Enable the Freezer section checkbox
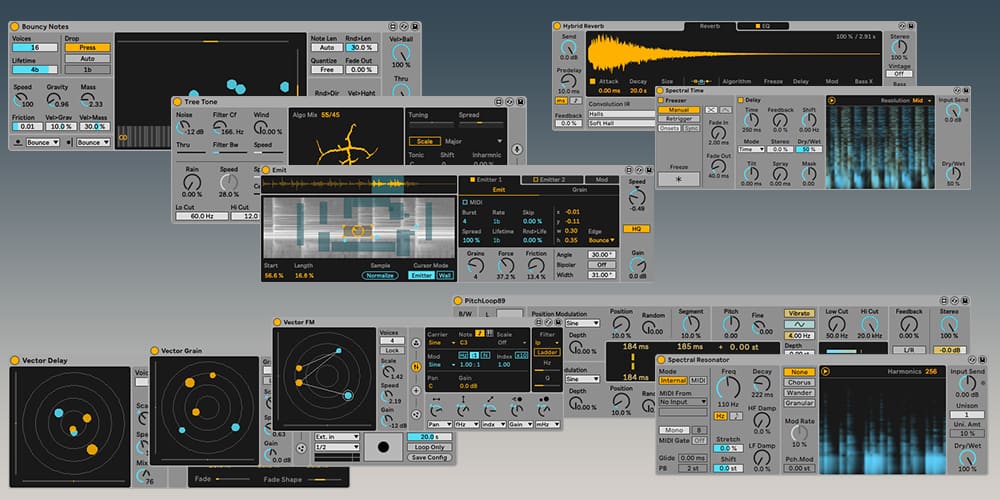 tap(661, 100)
